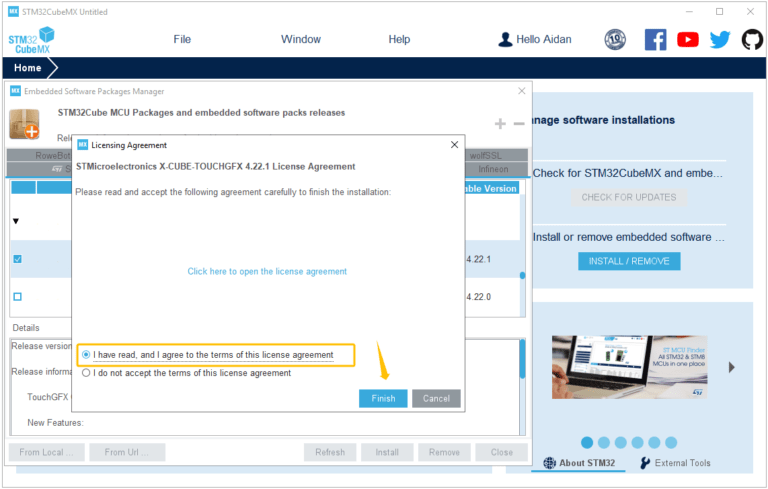Open the Twitter bird icon link

click(720, 40)
